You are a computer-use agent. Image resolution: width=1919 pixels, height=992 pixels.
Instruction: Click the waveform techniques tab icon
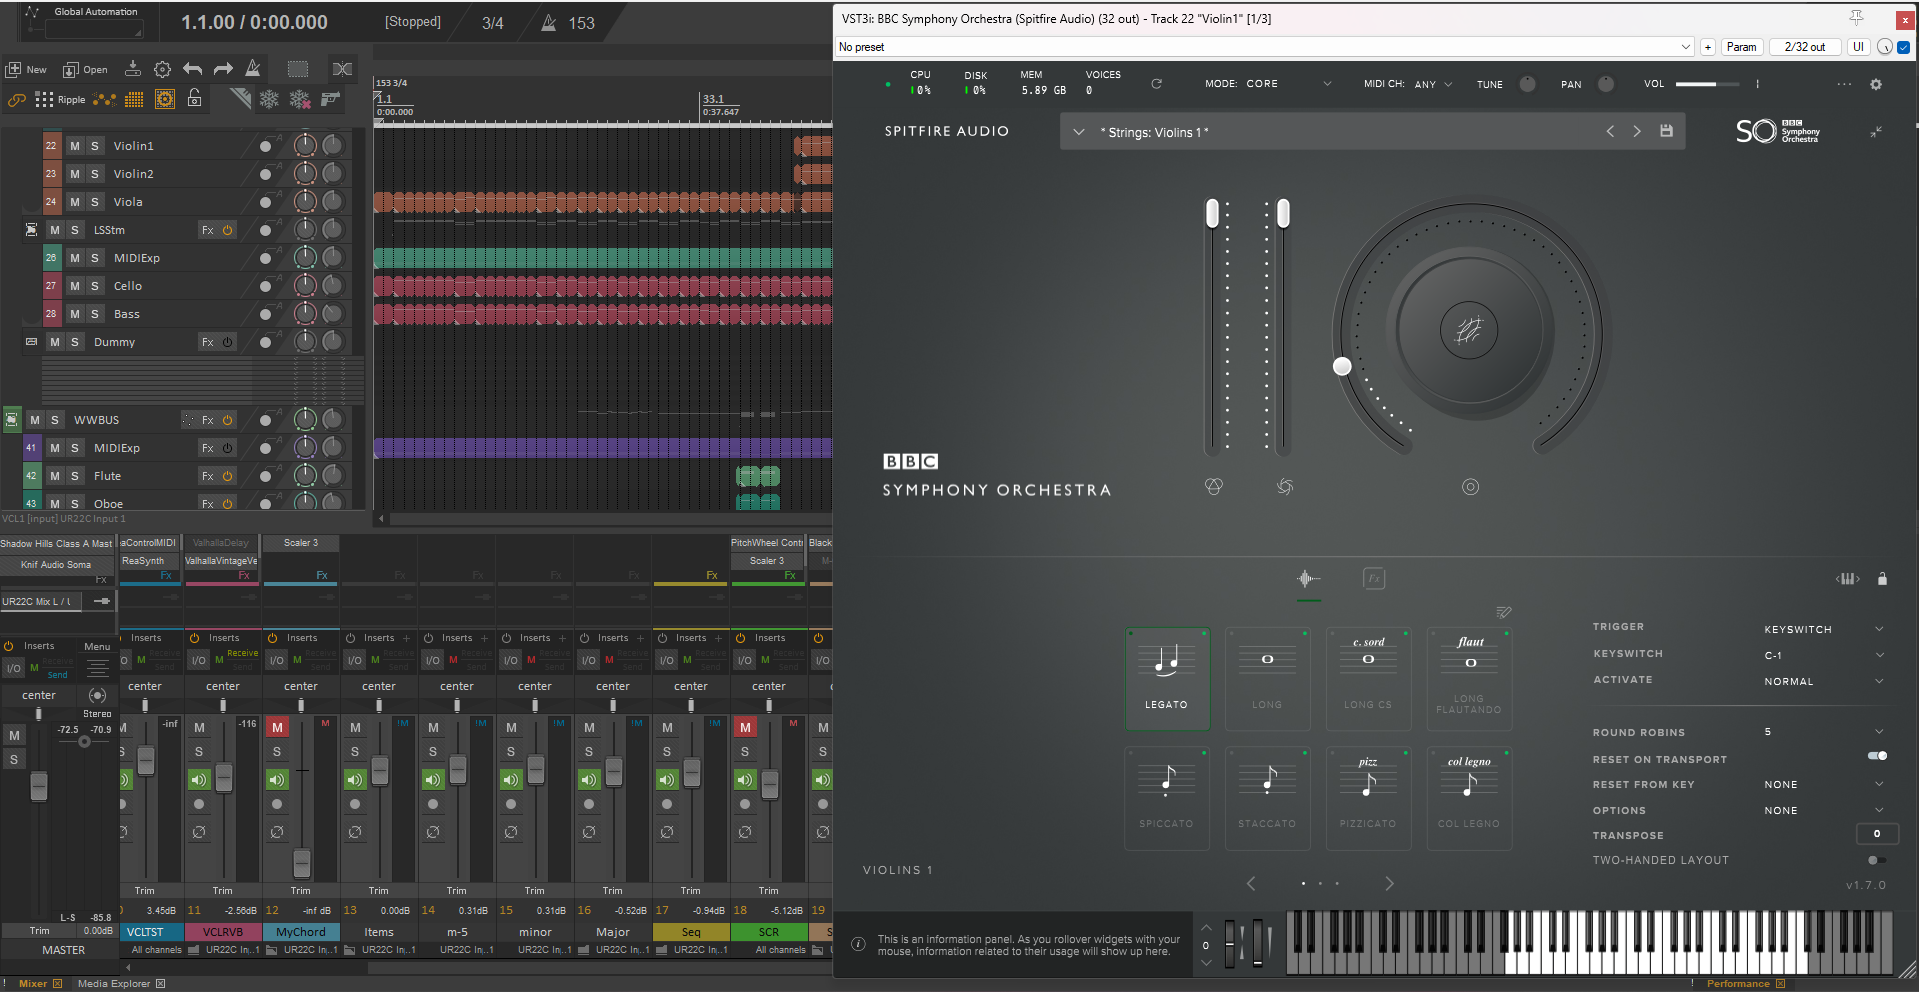[1308, 578]
